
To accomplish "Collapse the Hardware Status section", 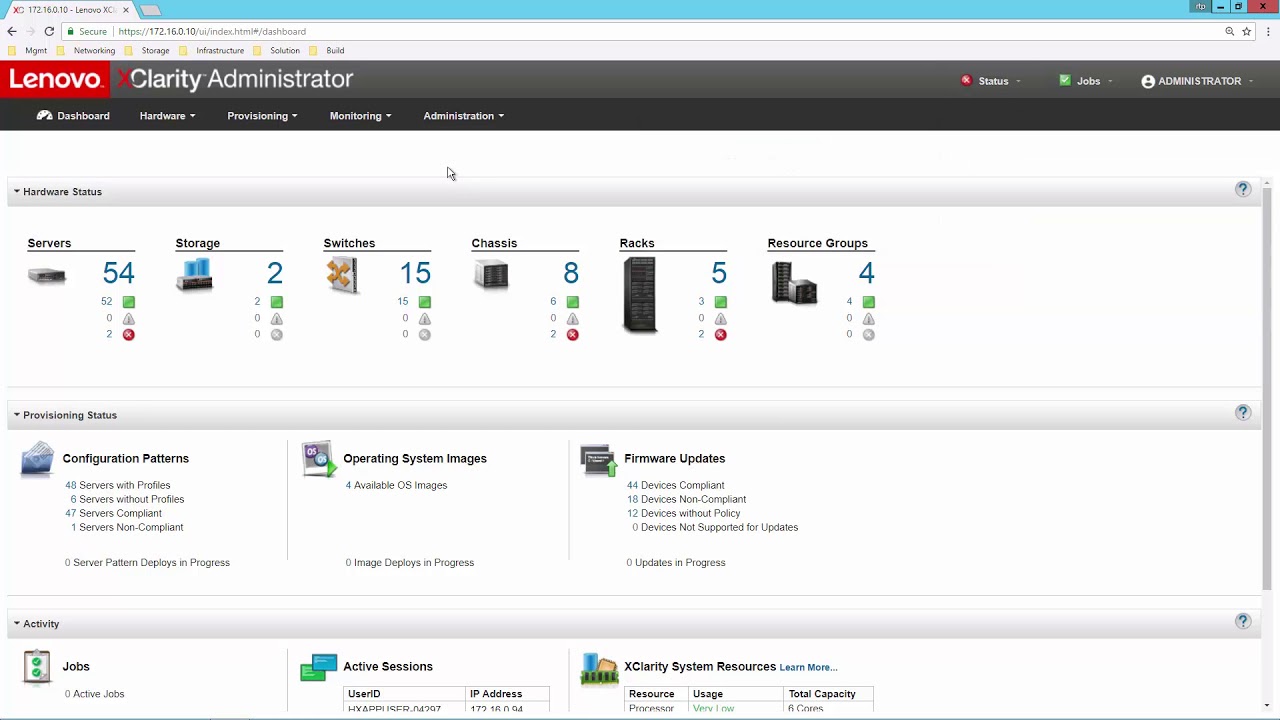I will pyautogui.click(x=17, y=192).
